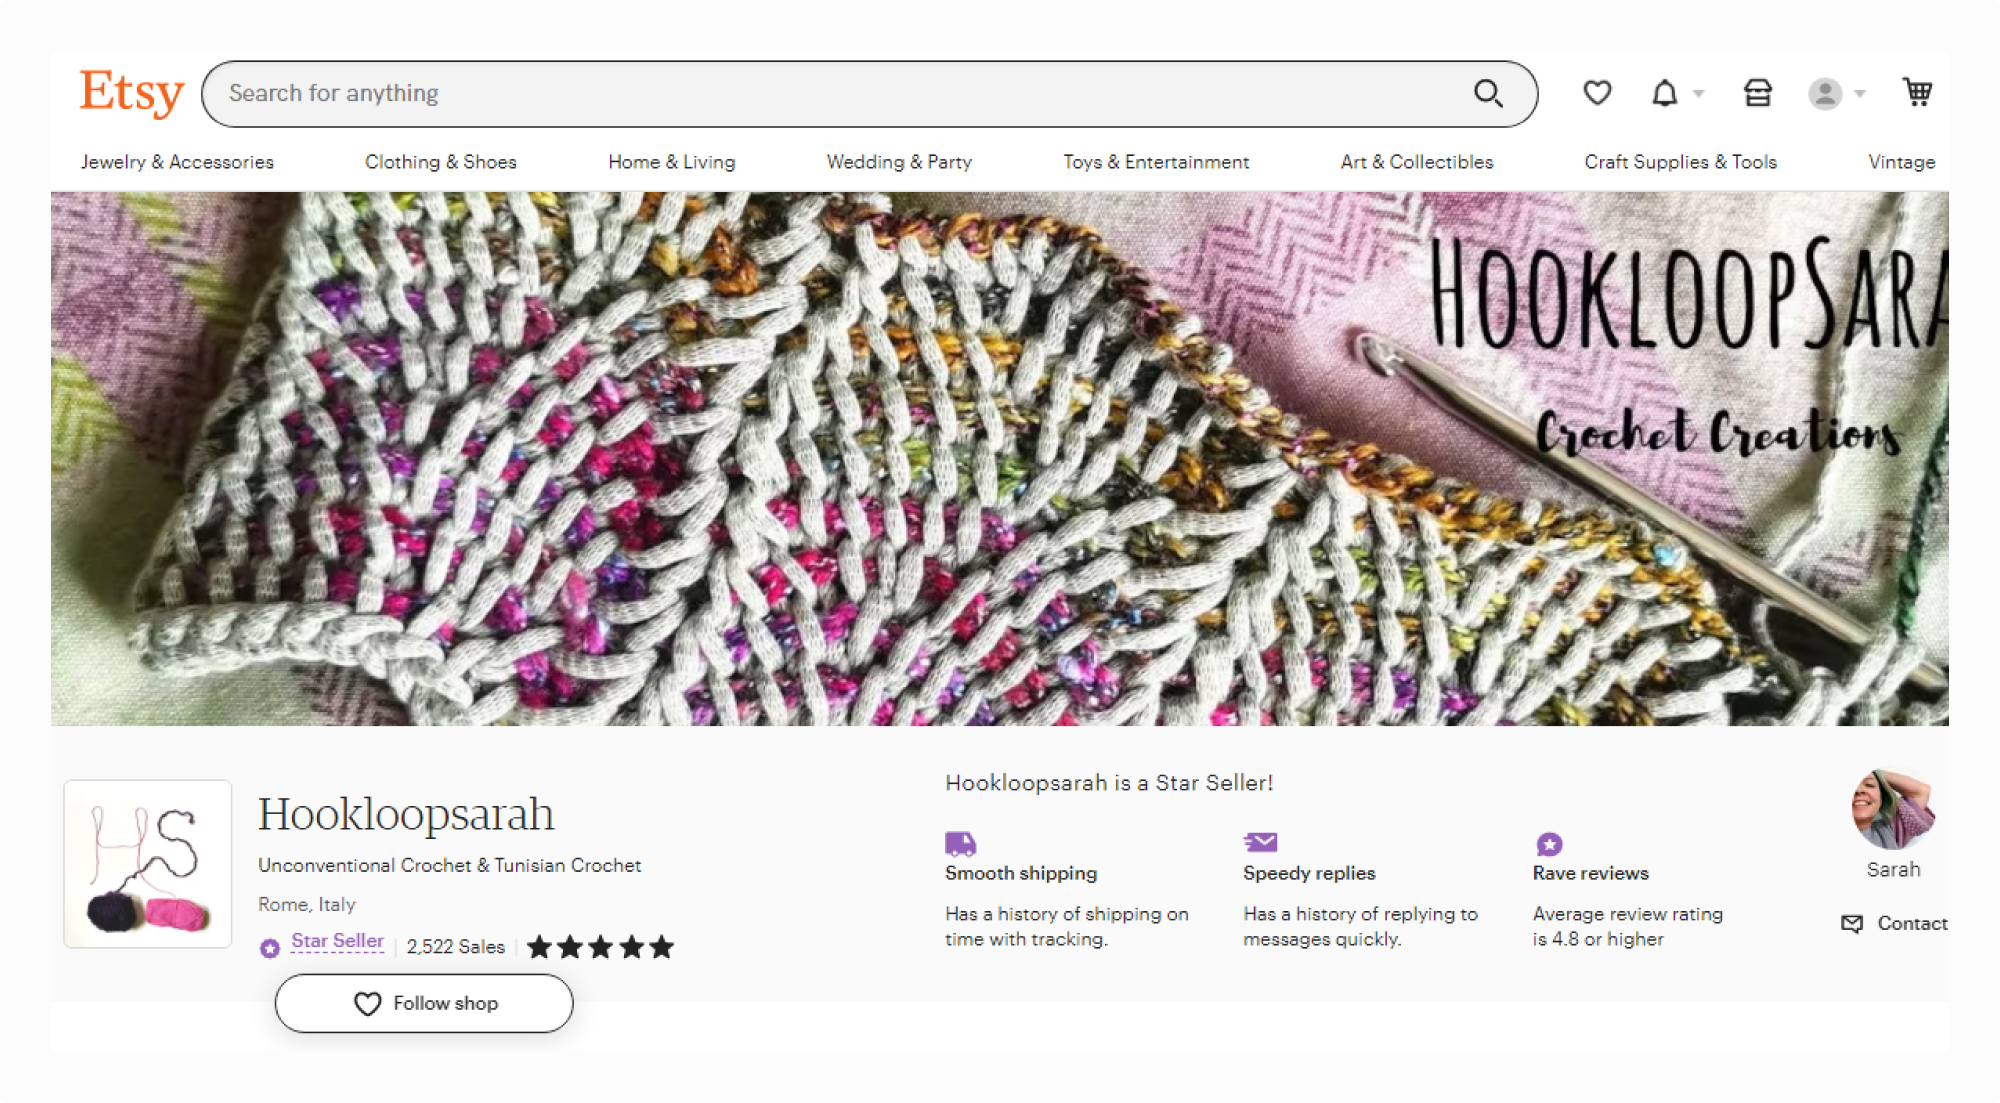Click the Speedy replies label

click(x=1309, y=873)
